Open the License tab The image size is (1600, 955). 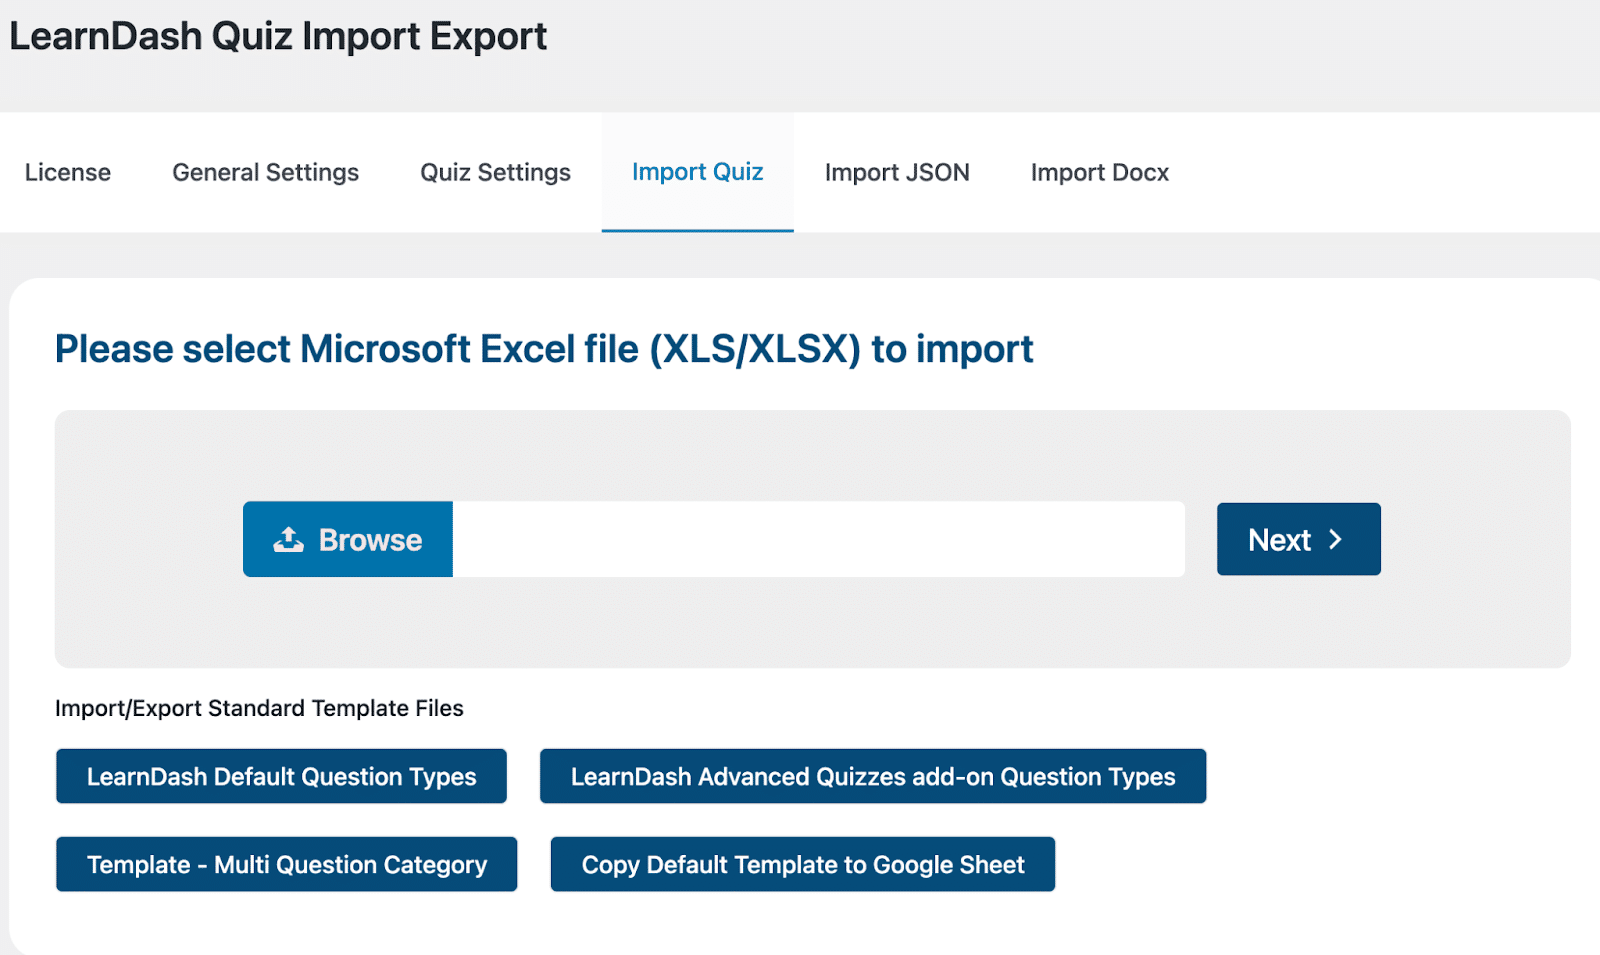(x=68, y=172)
